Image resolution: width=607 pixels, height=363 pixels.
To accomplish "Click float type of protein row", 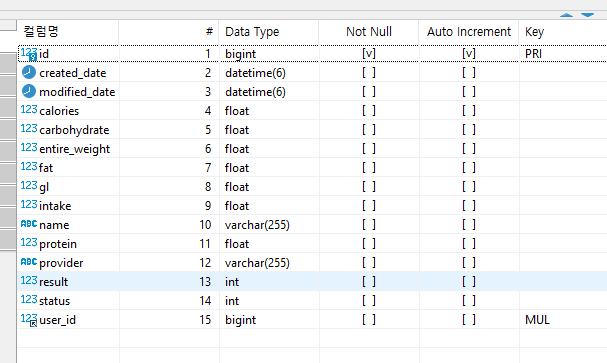I will pos(237,243).
